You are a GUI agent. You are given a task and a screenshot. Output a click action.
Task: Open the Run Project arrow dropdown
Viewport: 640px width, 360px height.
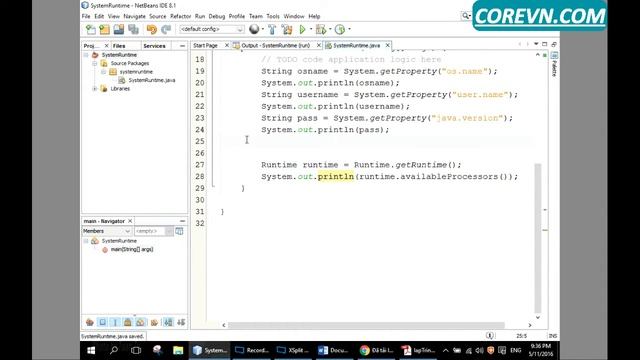[311, 29]
